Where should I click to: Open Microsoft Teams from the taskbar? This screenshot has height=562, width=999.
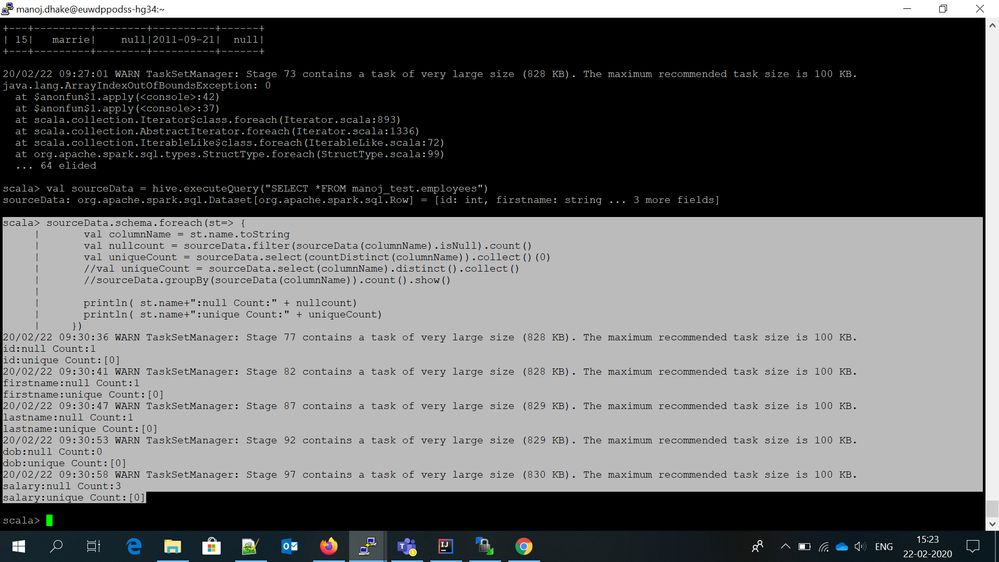[406, 547]
